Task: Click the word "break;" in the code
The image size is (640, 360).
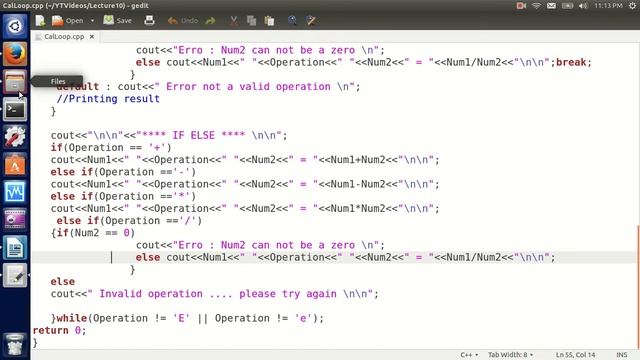Action: (x=573, y=62)
